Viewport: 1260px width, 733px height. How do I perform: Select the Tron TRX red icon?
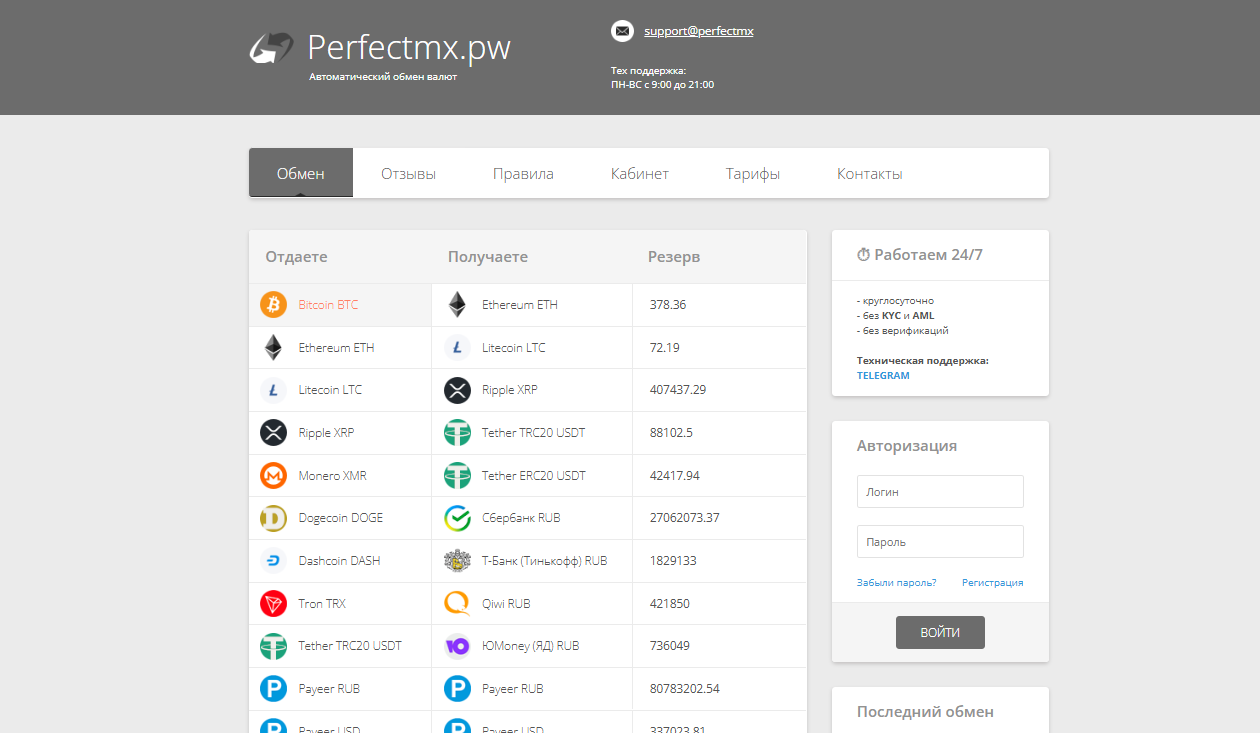[273, 604]
